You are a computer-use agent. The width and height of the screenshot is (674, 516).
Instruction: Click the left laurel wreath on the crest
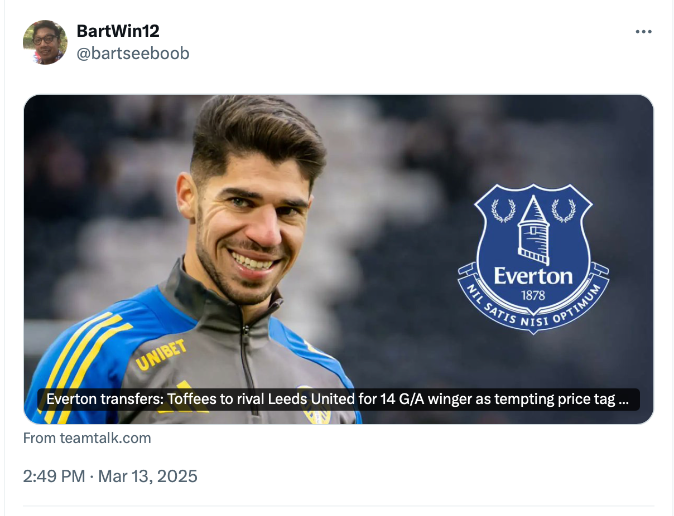[502, 212]
